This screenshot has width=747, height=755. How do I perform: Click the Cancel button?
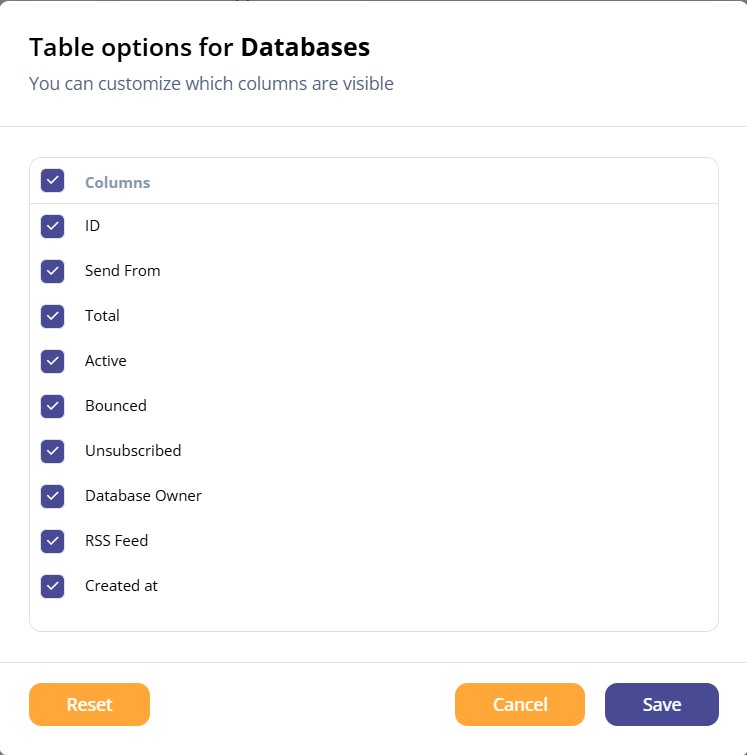[x=520, y=704]
